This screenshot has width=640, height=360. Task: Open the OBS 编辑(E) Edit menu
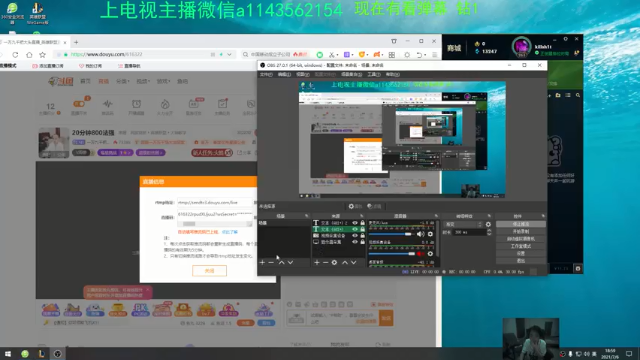(284, 74)
